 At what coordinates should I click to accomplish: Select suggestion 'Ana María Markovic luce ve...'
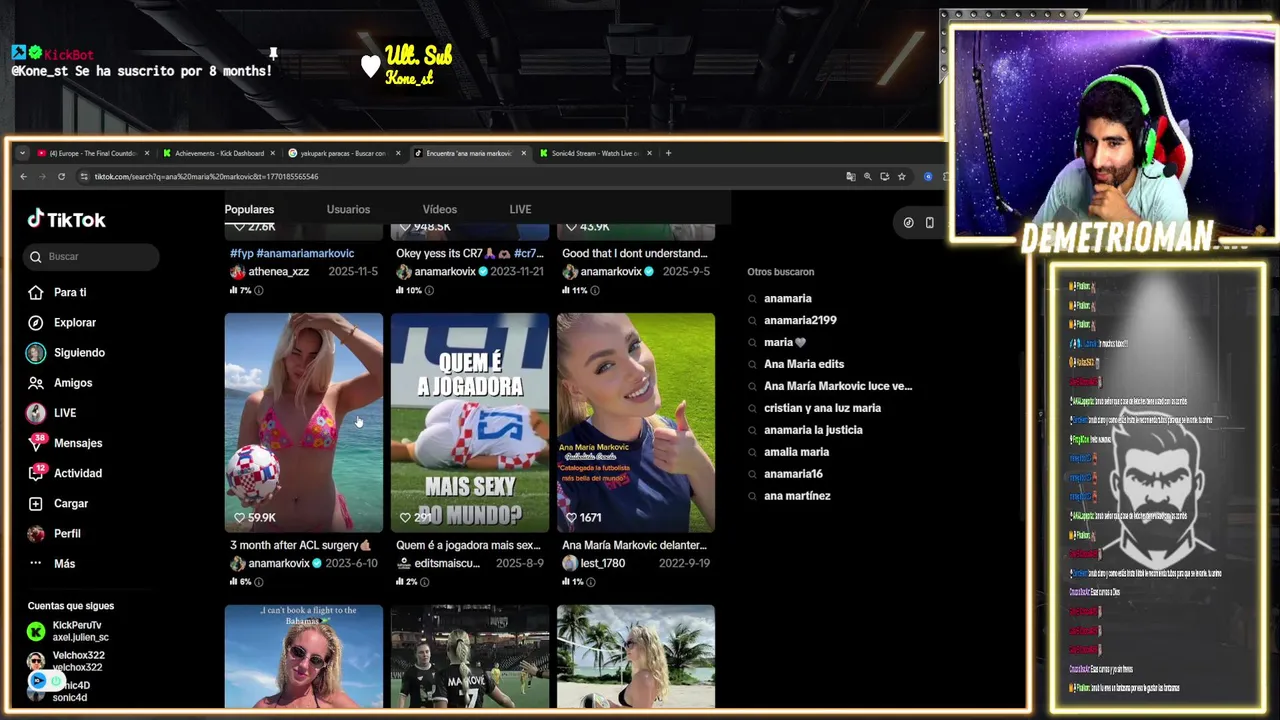click(x=838, y=386)
